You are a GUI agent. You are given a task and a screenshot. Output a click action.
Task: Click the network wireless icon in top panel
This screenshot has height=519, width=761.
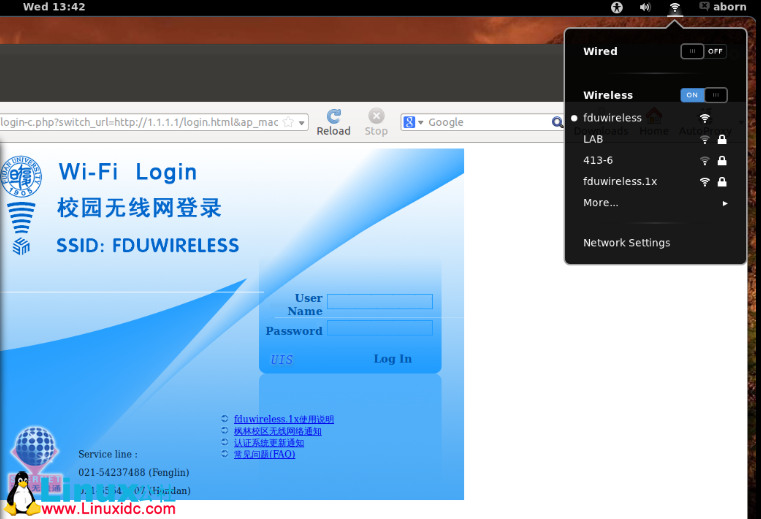click(675, 7)
